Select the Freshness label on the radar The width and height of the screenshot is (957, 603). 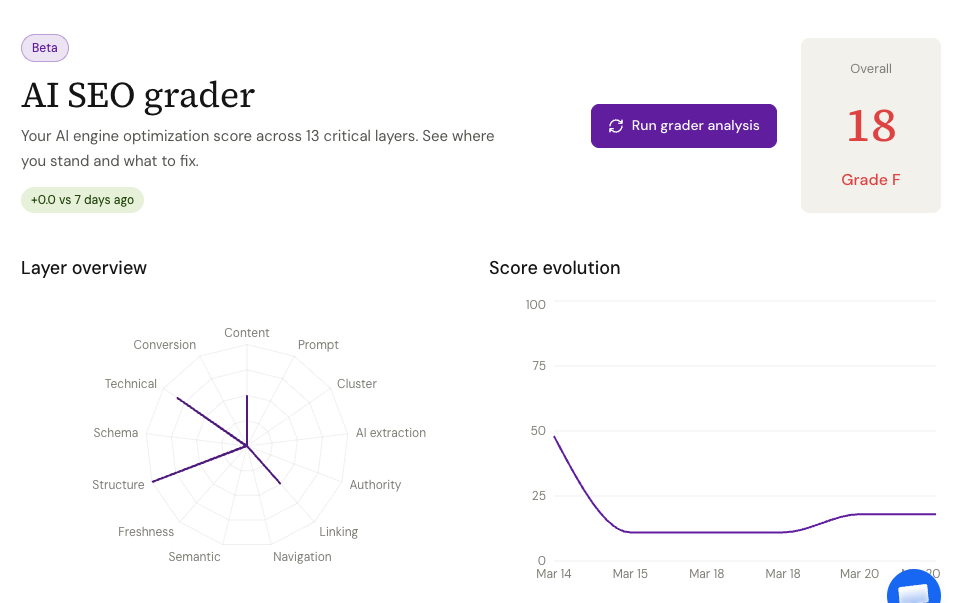click(146, 532)
